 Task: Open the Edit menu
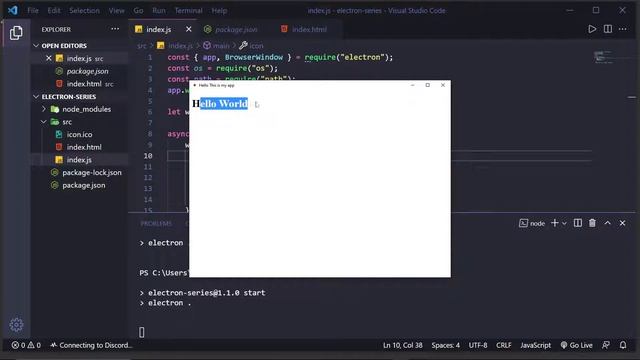coord(53,11)
